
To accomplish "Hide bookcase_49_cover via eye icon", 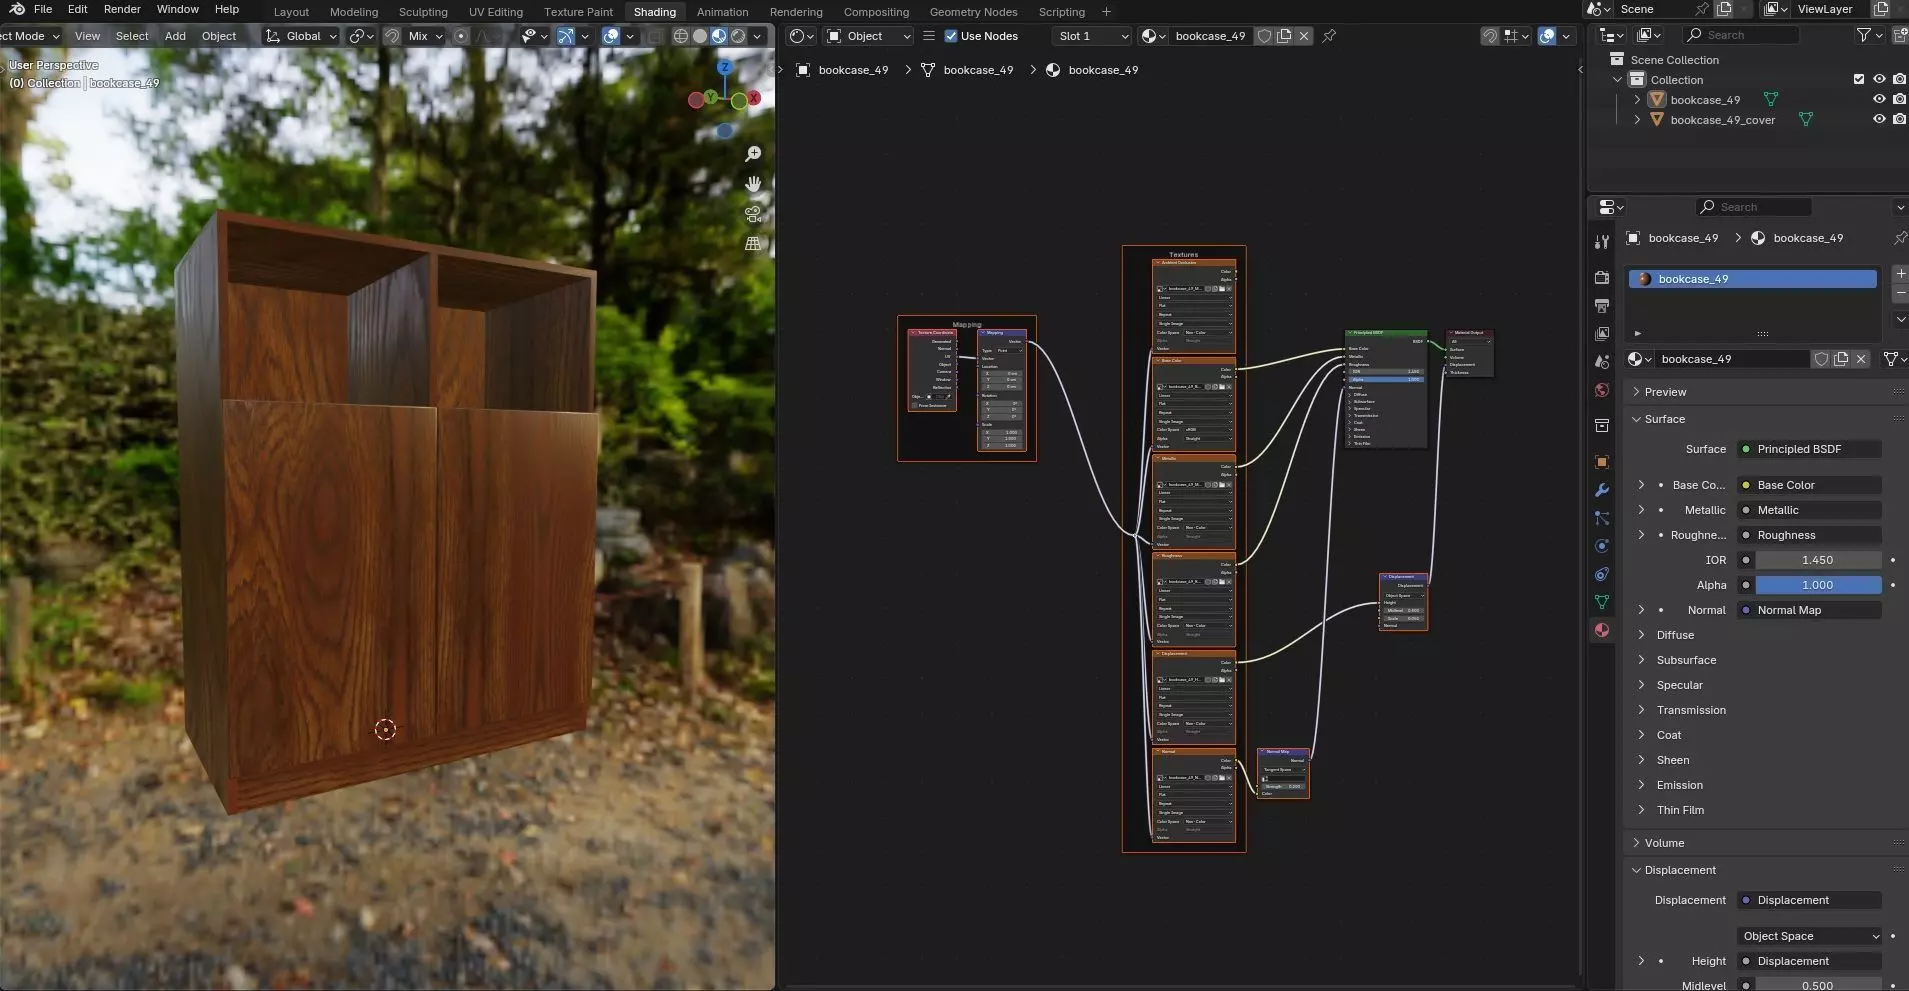I will 1879,120.
